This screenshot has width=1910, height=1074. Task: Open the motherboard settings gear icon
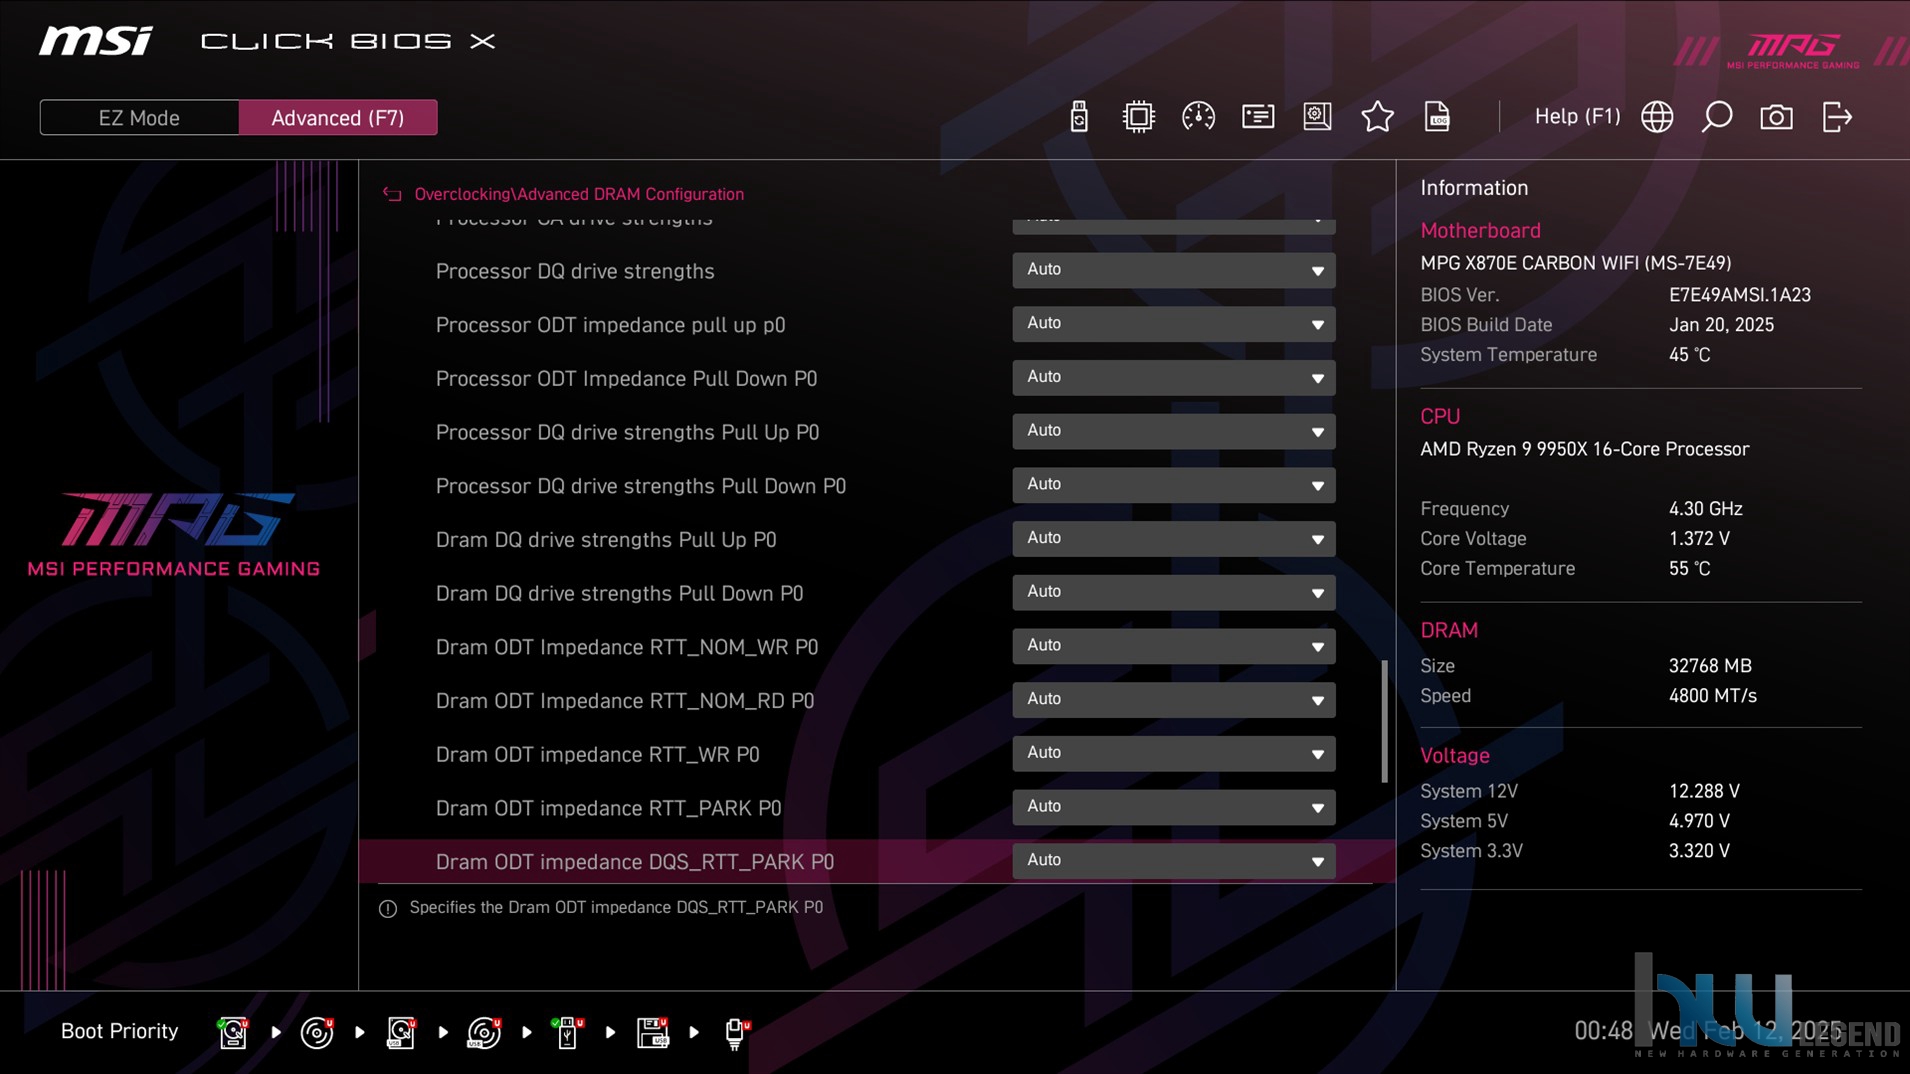[1317, 117]
